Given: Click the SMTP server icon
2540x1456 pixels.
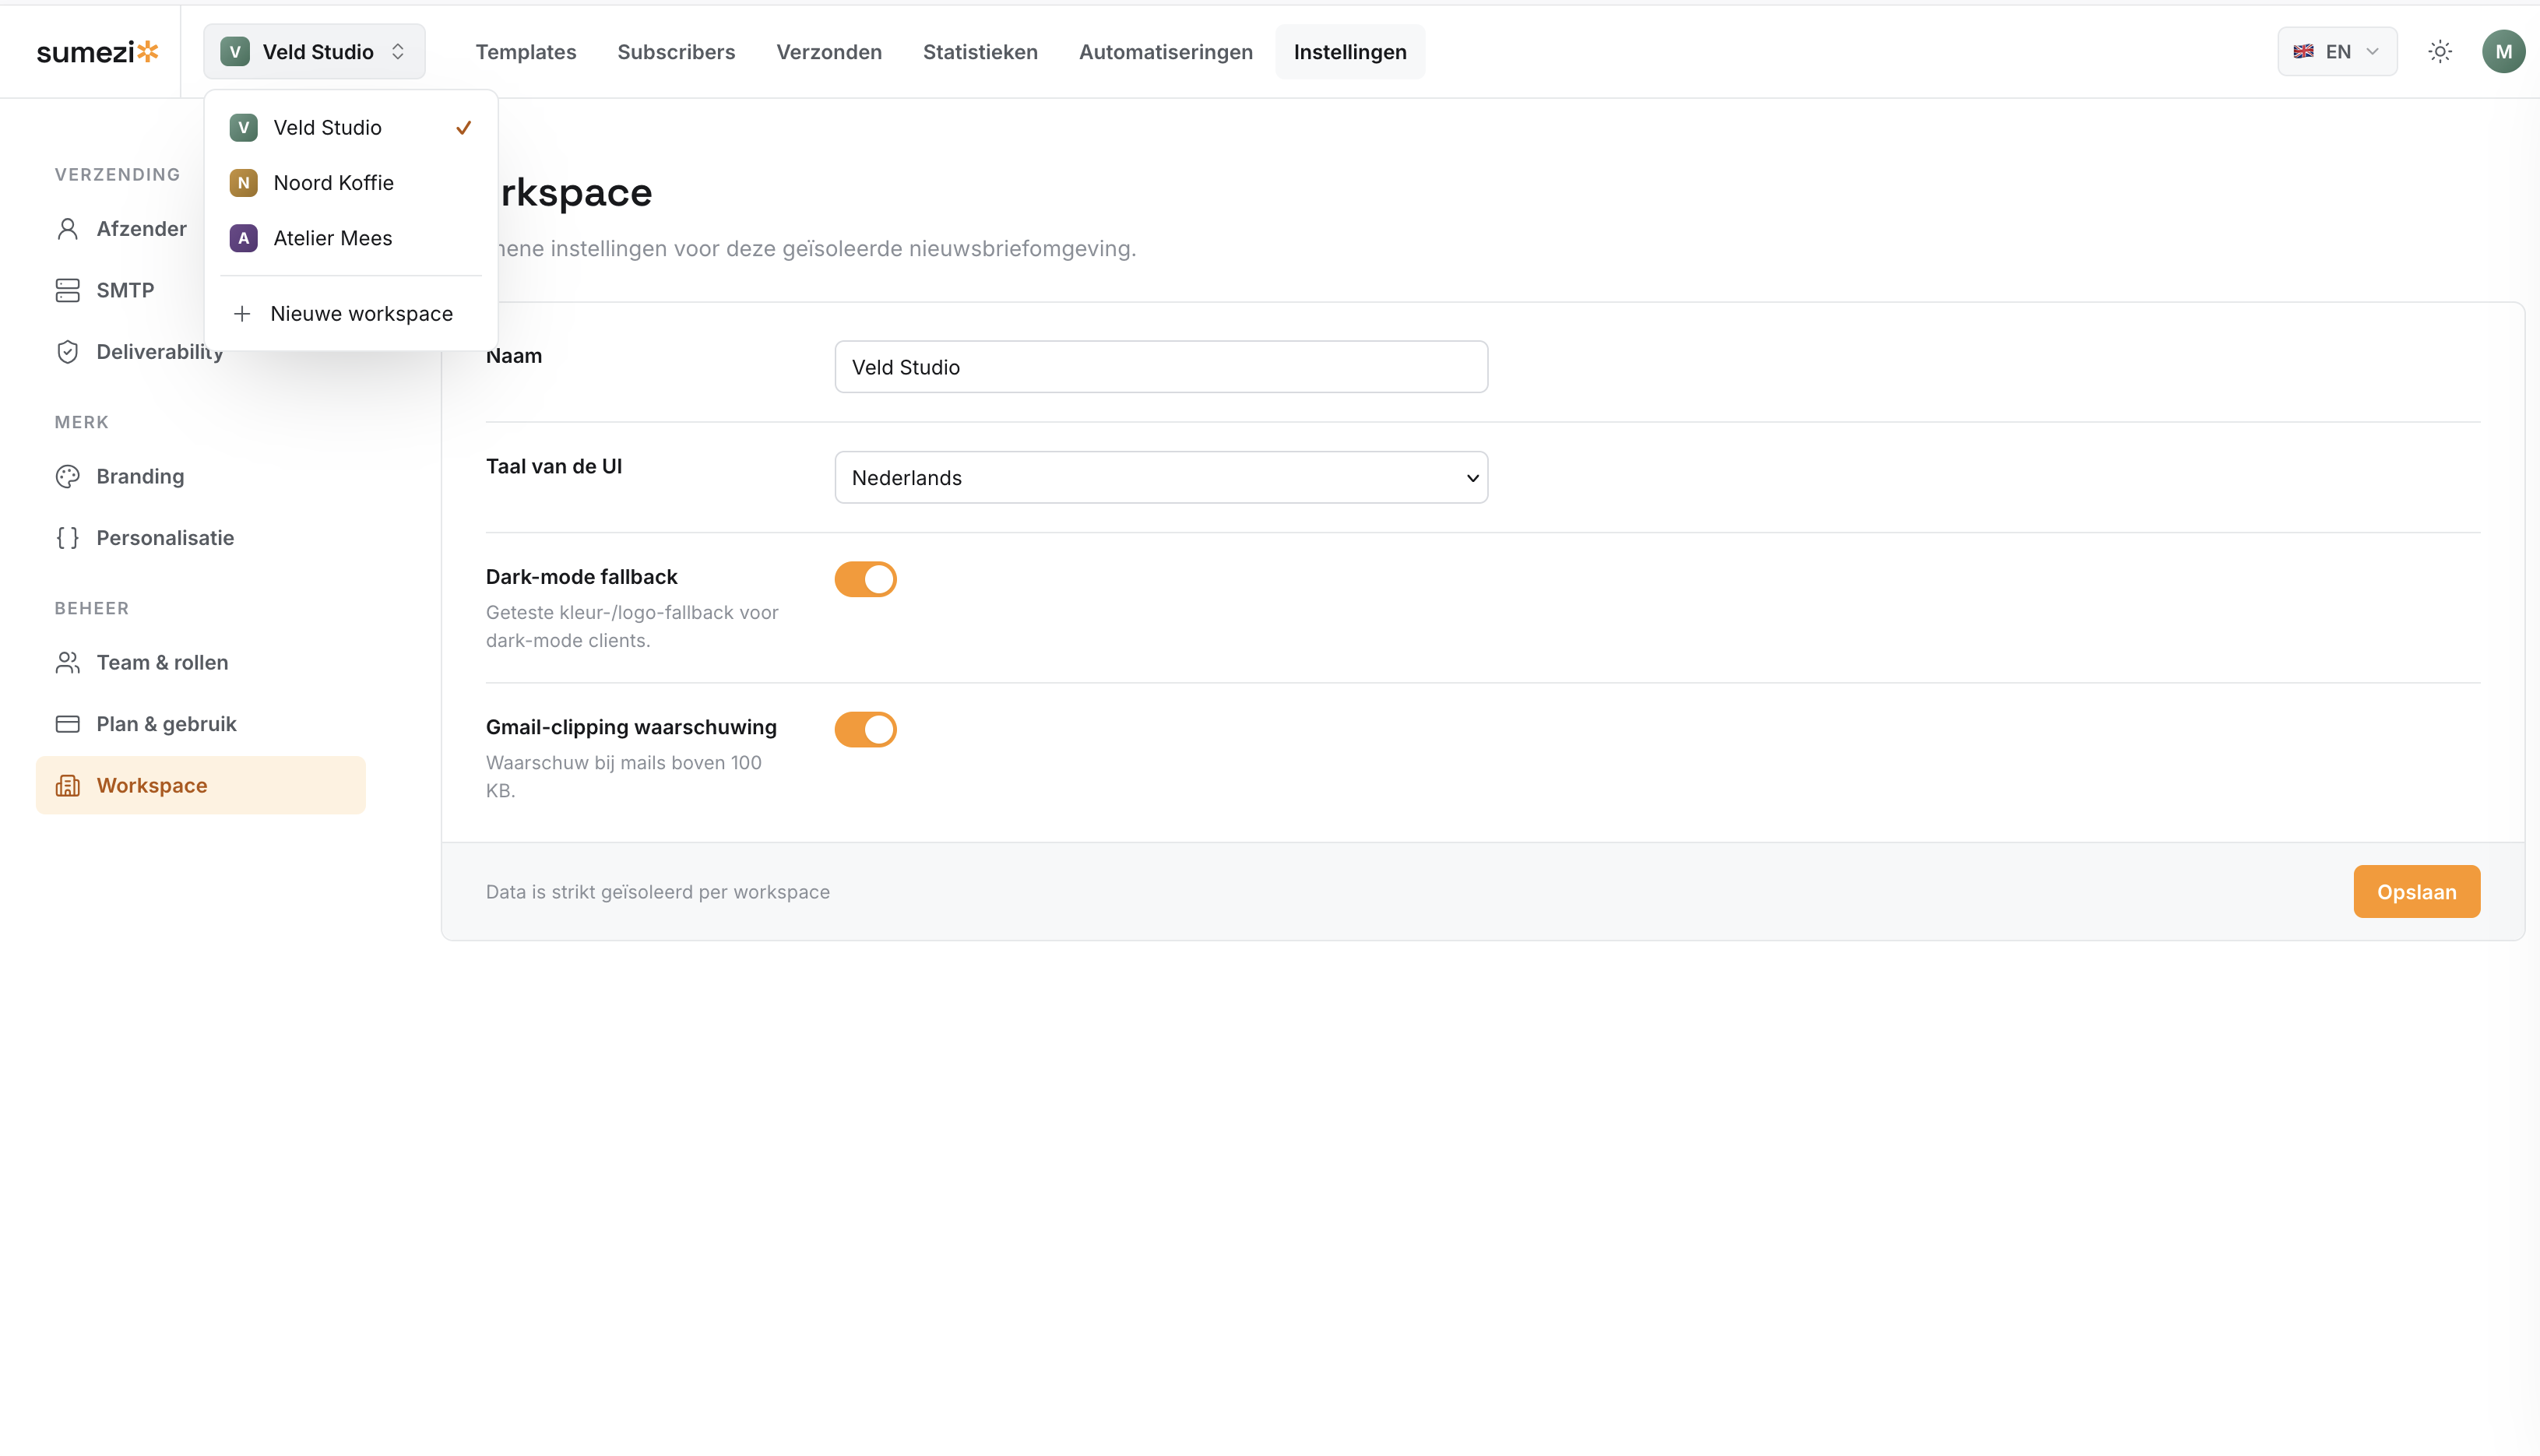Looking at the screenshot, I should (x=67, y=290).
